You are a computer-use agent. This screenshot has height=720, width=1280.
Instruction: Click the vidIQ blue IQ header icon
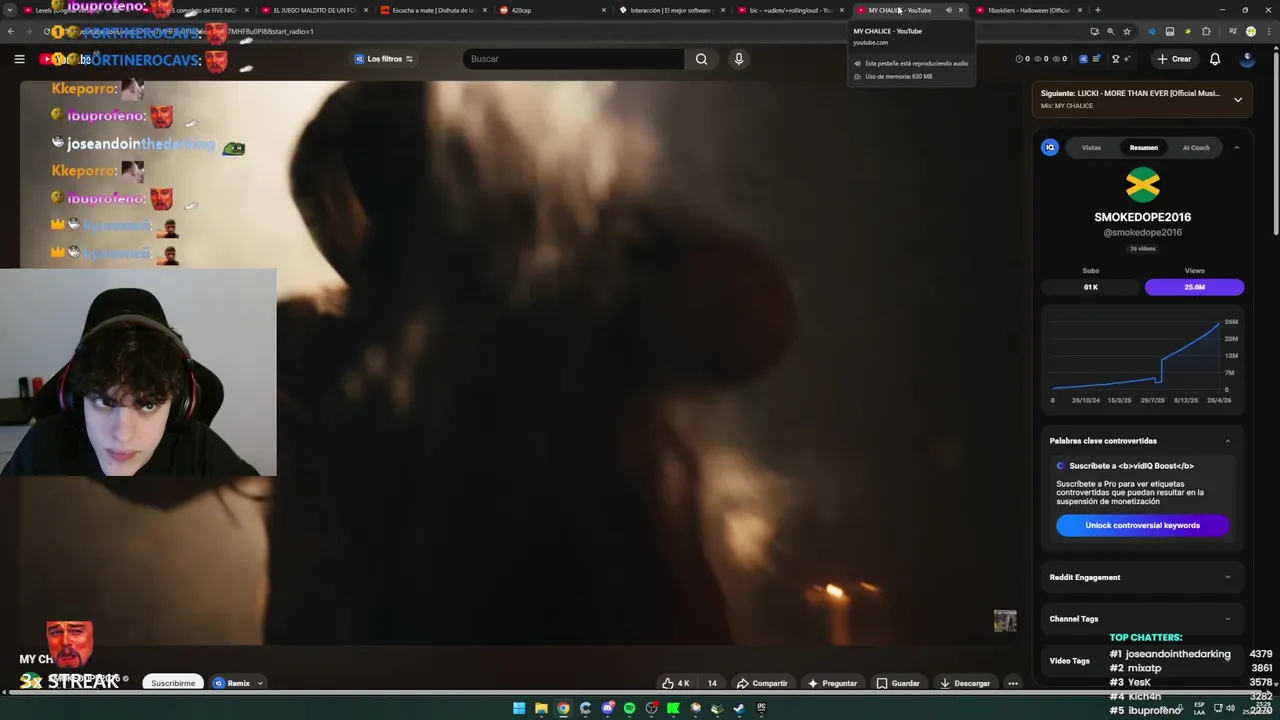tap(1083, 59)
